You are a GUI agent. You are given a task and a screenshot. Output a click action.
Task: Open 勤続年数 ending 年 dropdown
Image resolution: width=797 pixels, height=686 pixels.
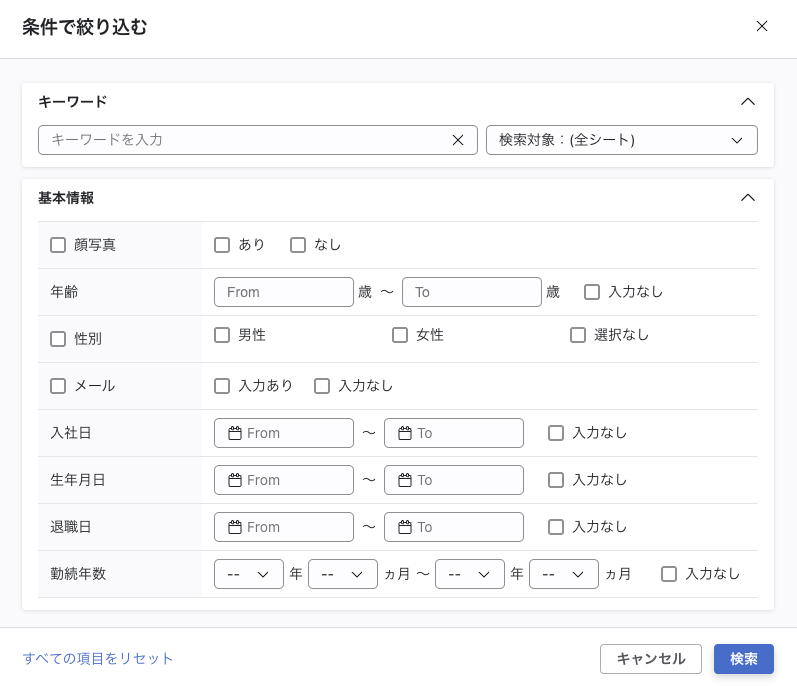coord(470,574)
